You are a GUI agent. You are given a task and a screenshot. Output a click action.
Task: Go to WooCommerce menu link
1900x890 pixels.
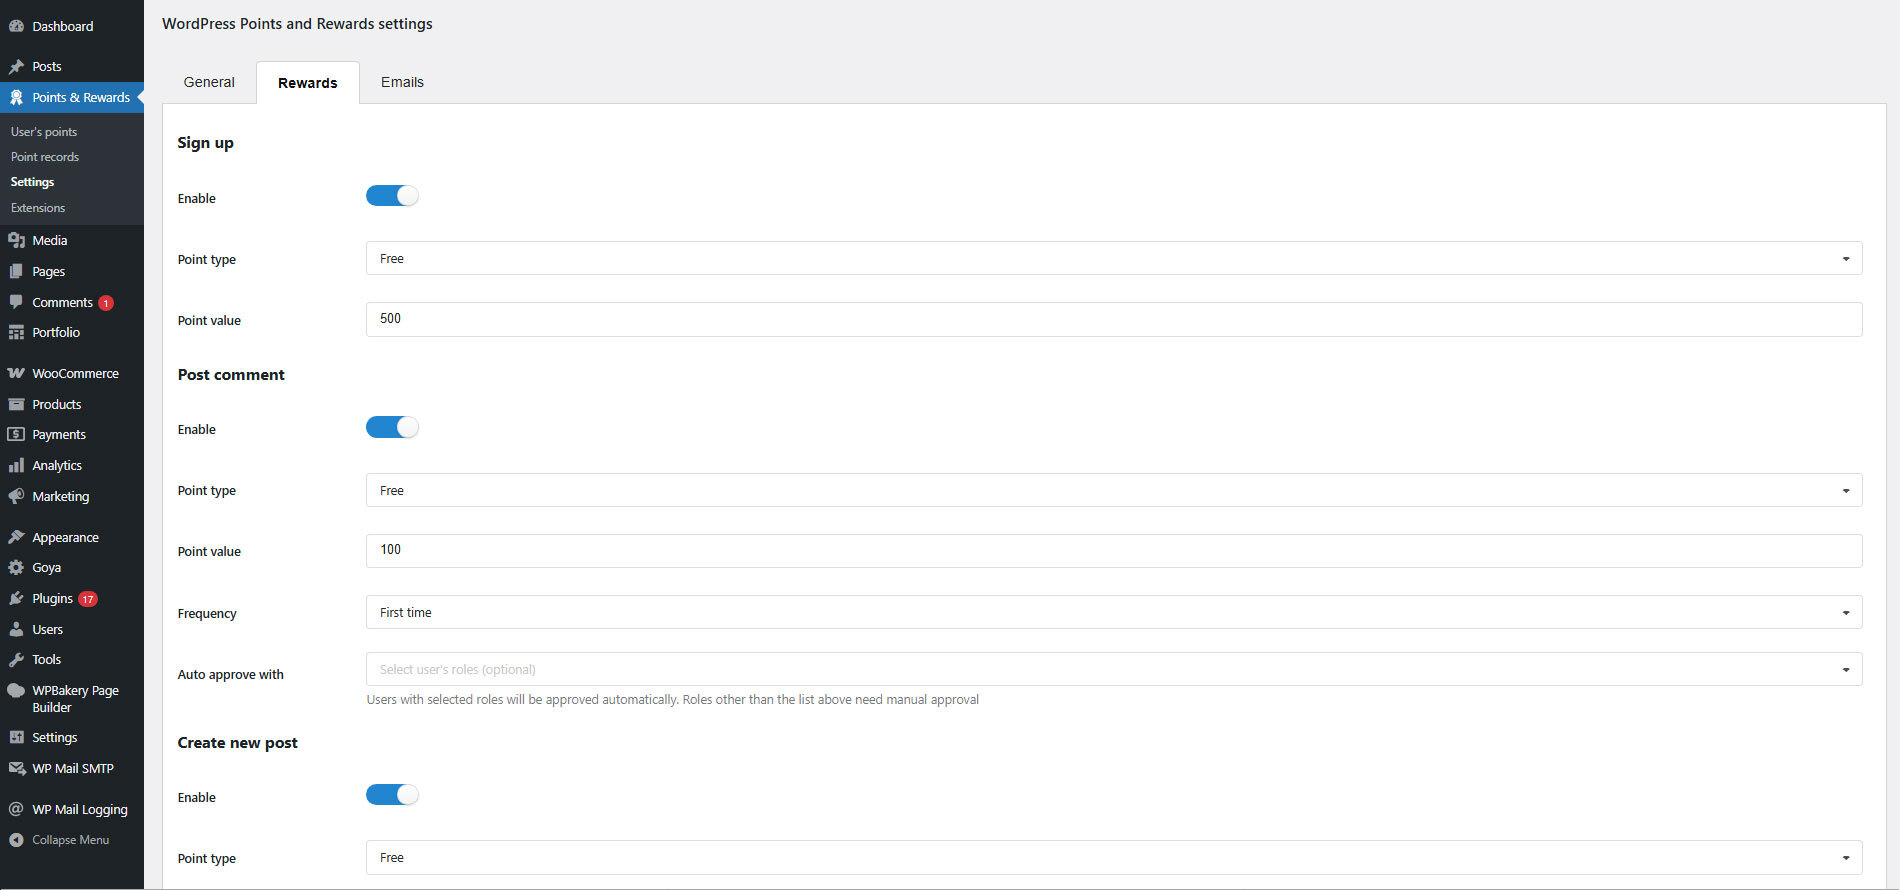[75, 373]
